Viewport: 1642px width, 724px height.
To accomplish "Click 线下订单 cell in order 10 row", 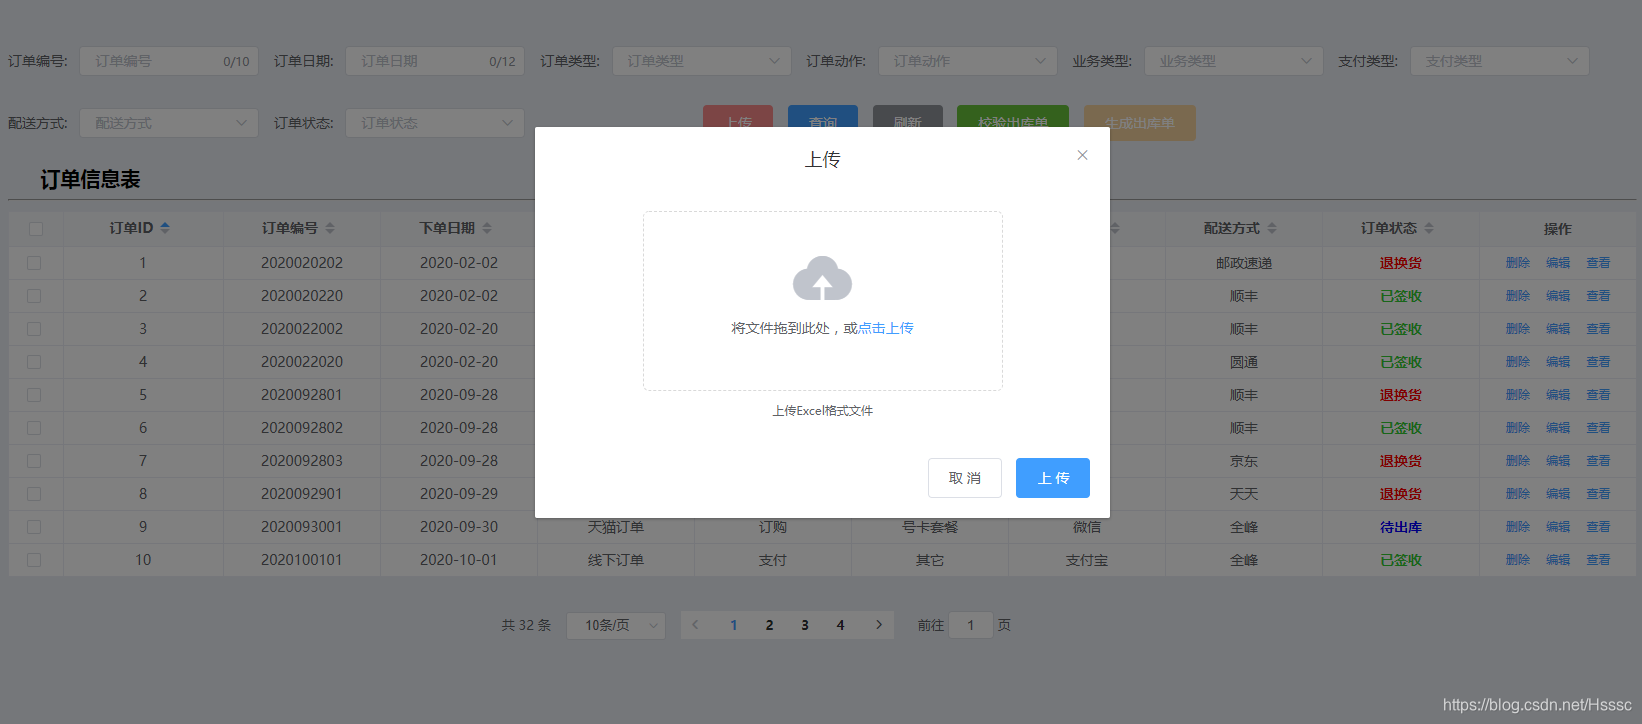I will pos(616,560).
